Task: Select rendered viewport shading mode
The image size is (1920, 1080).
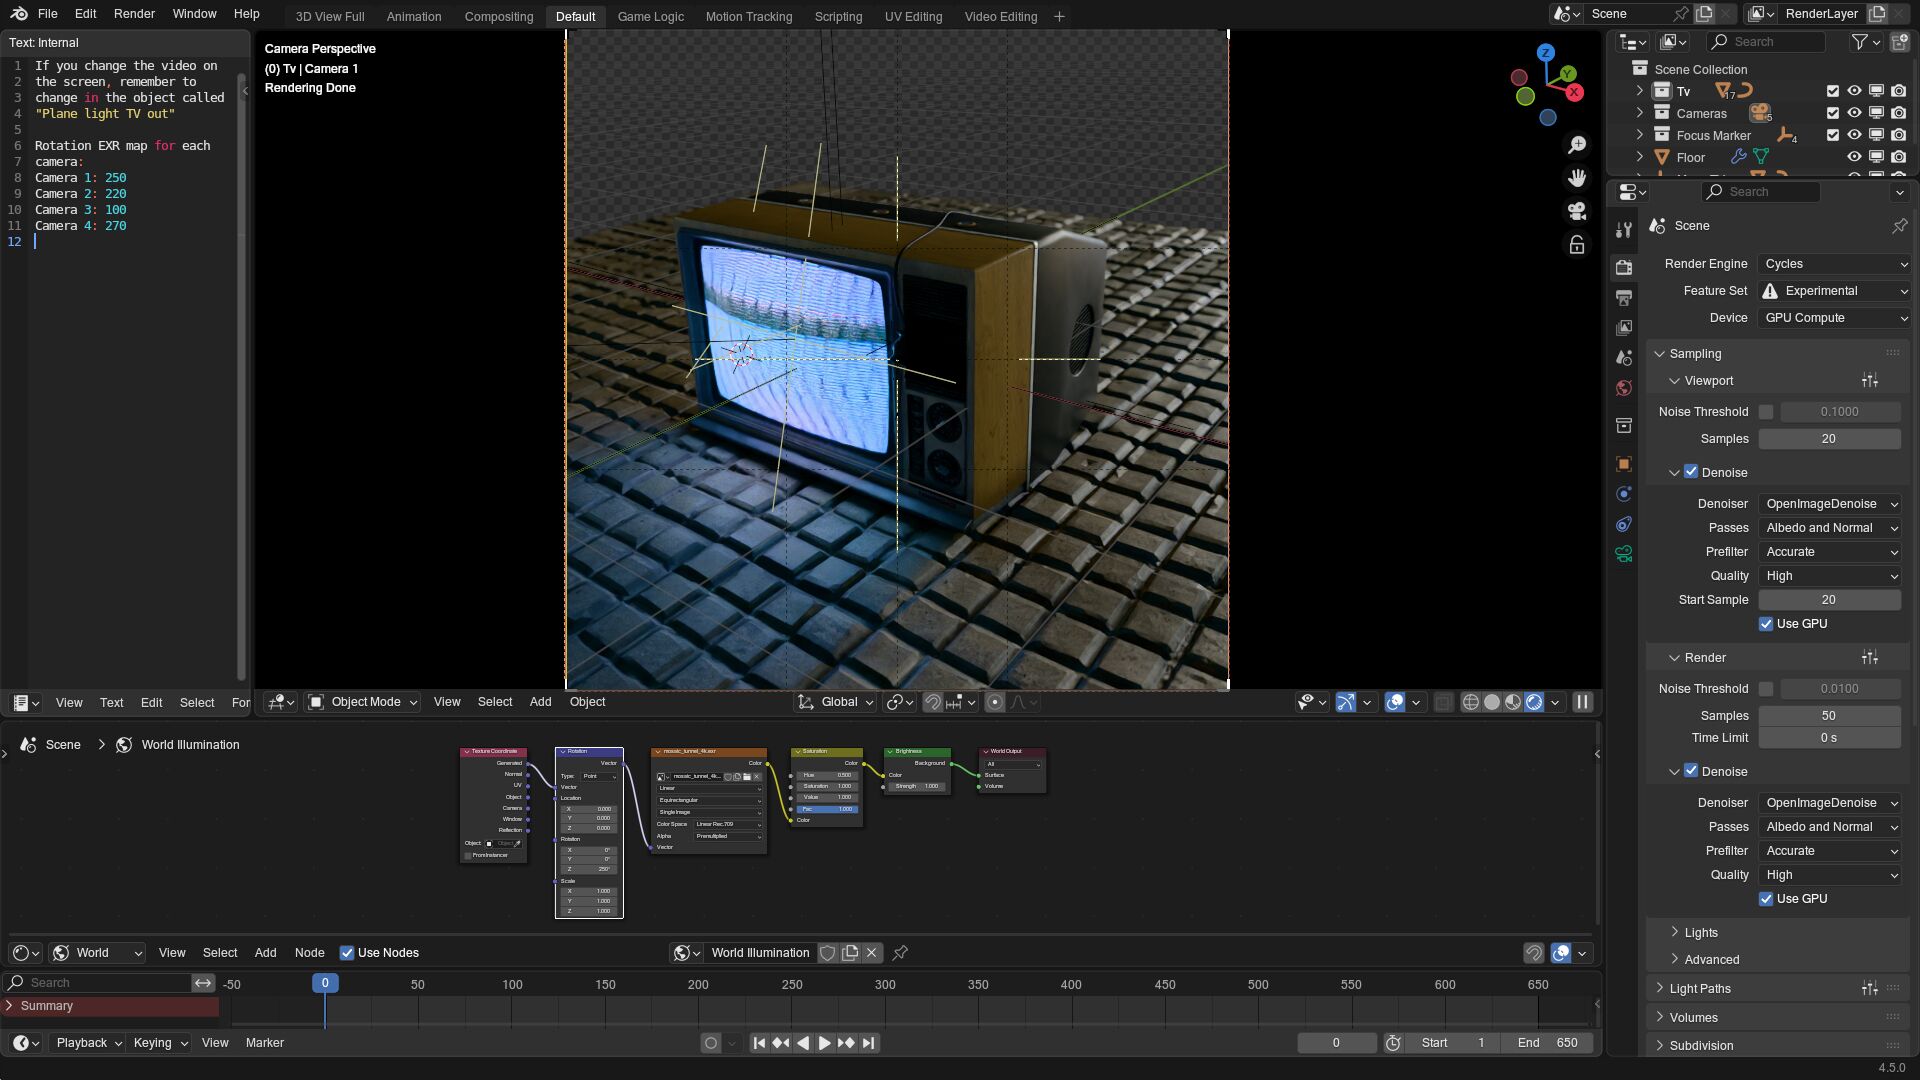Action: tap(1534, 702)
